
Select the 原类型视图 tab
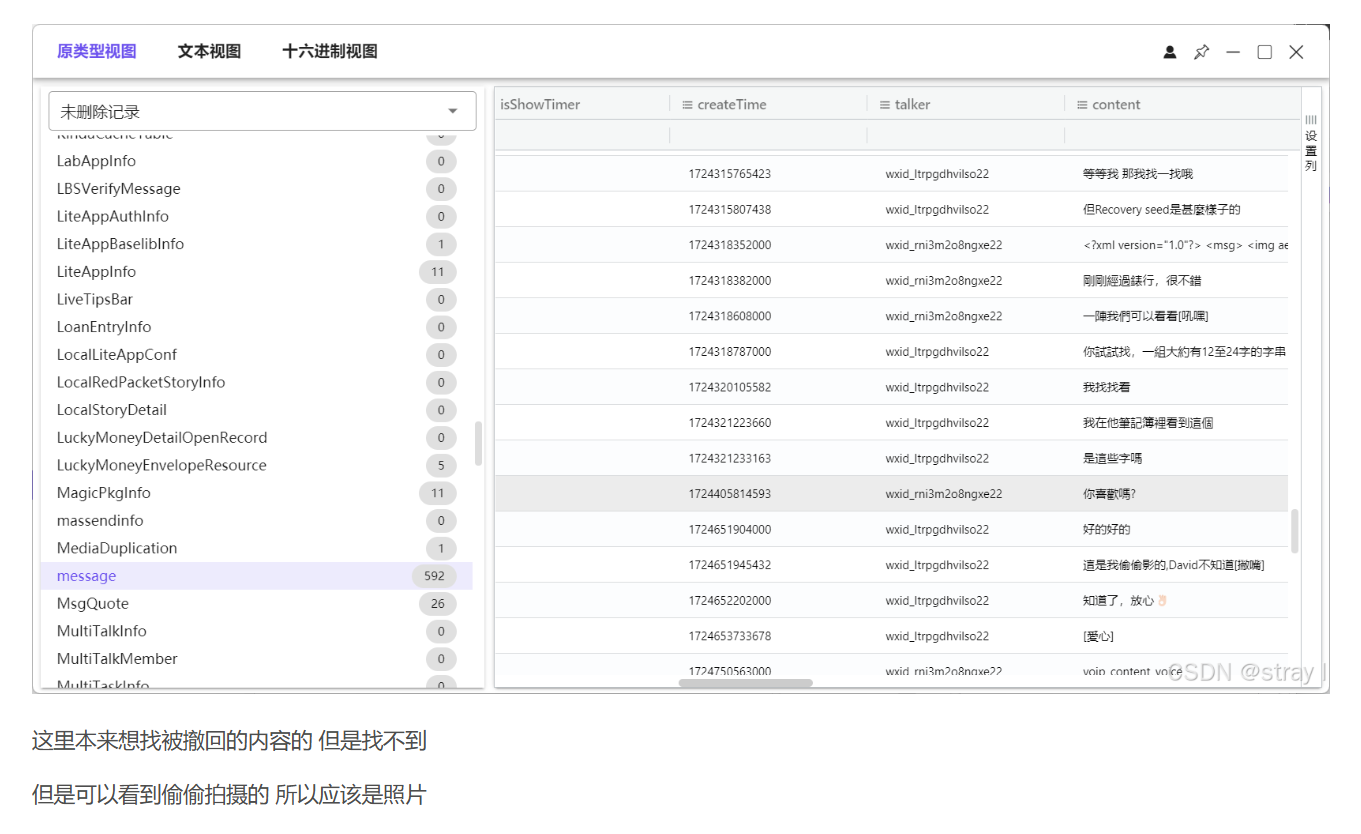tap(96, 51)
